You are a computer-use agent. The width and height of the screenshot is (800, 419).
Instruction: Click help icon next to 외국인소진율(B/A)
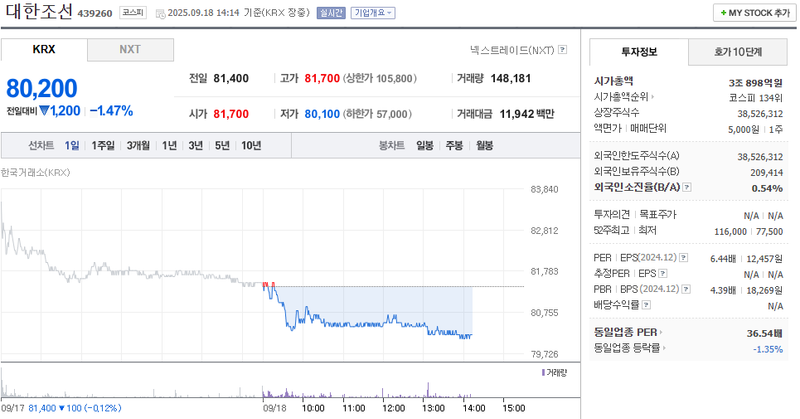pyautogui.click(x=687, y=187)
